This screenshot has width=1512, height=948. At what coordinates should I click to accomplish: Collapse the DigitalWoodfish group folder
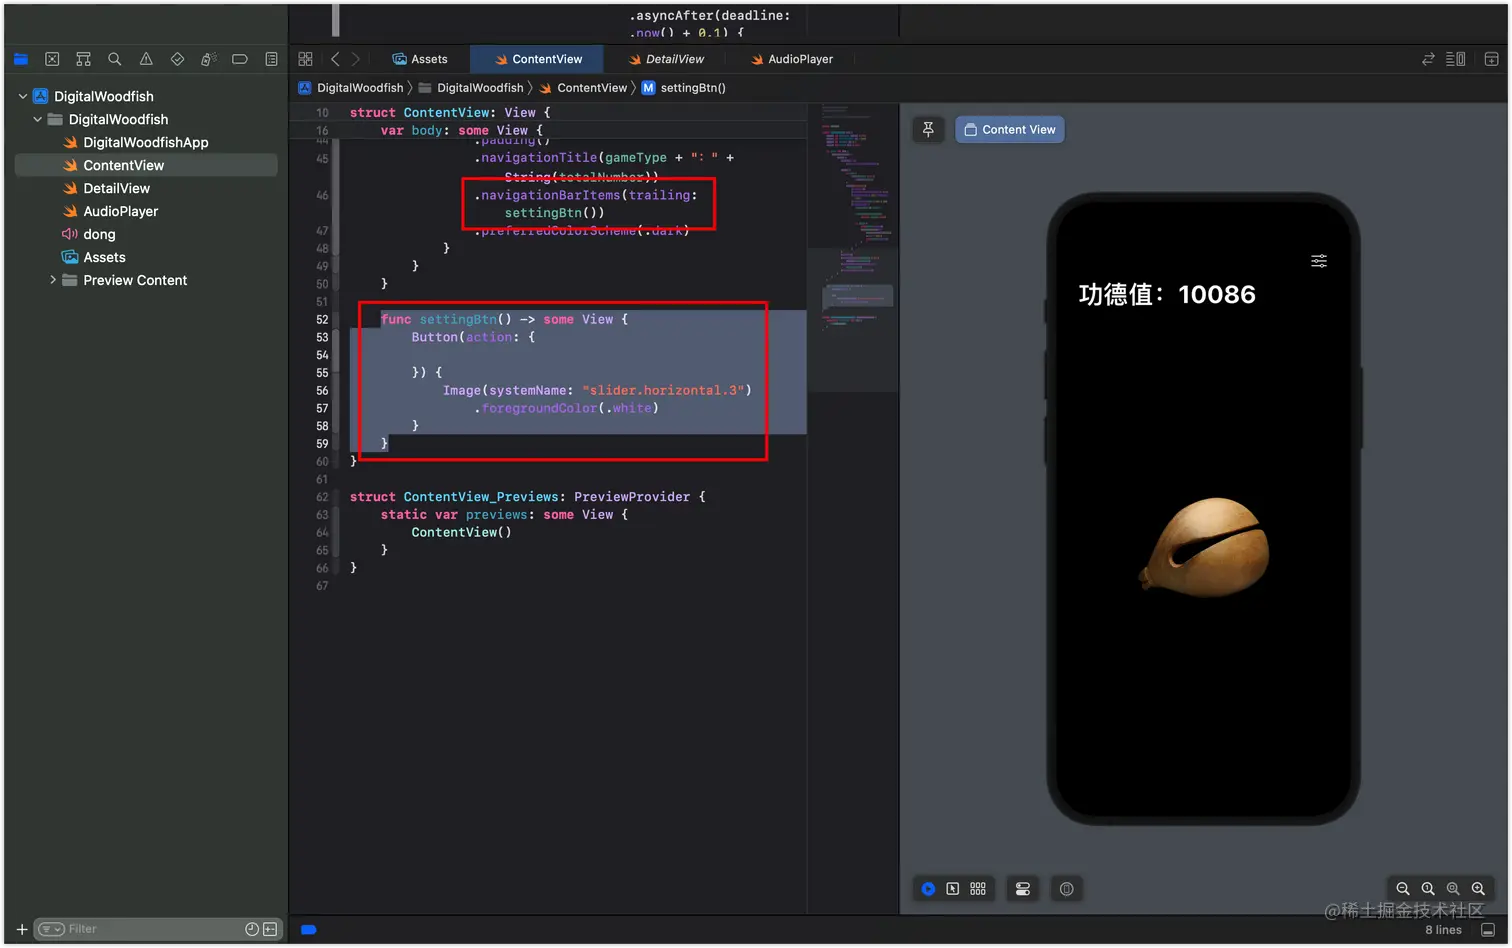(x=38, y=119)
